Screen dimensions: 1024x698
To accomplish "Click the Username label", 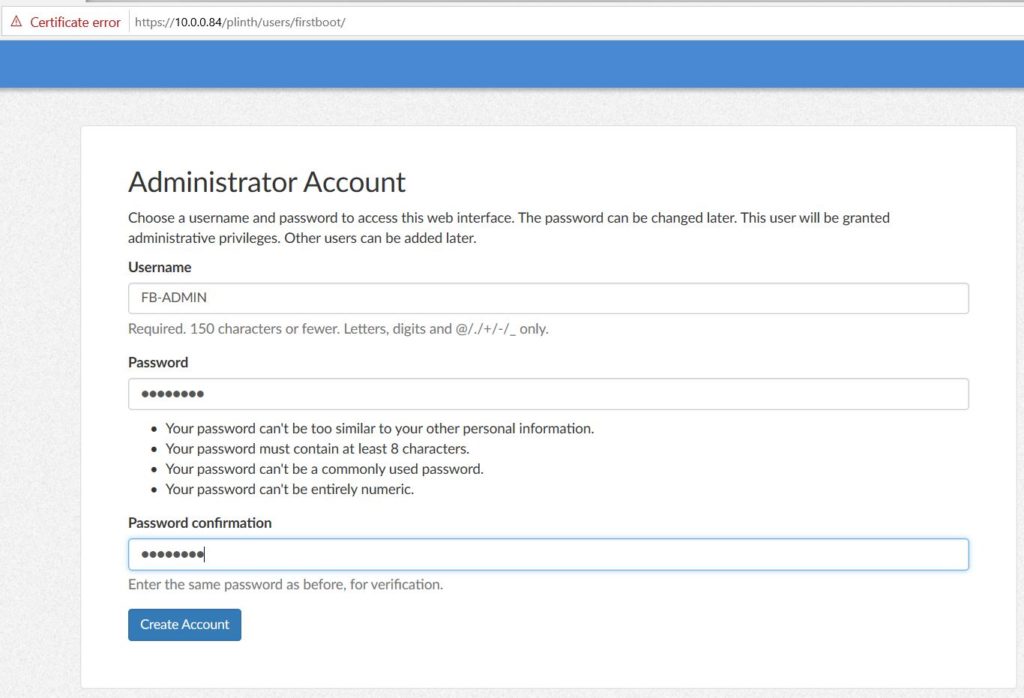I will click(x=159, y=267).
